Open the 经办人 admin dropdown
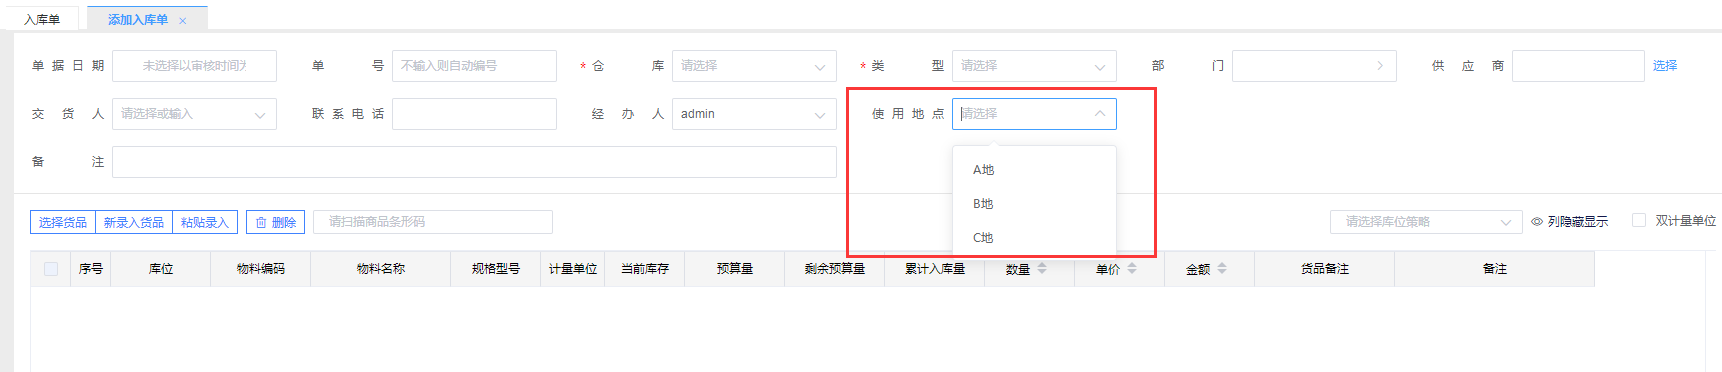This screenshot has width=1722, height=372. coord(754,114)
